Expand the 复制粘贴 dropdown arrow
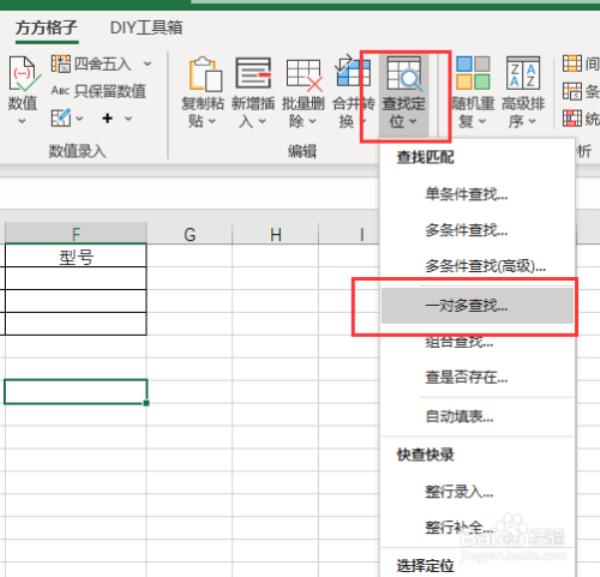 click(x=212, y=121)
